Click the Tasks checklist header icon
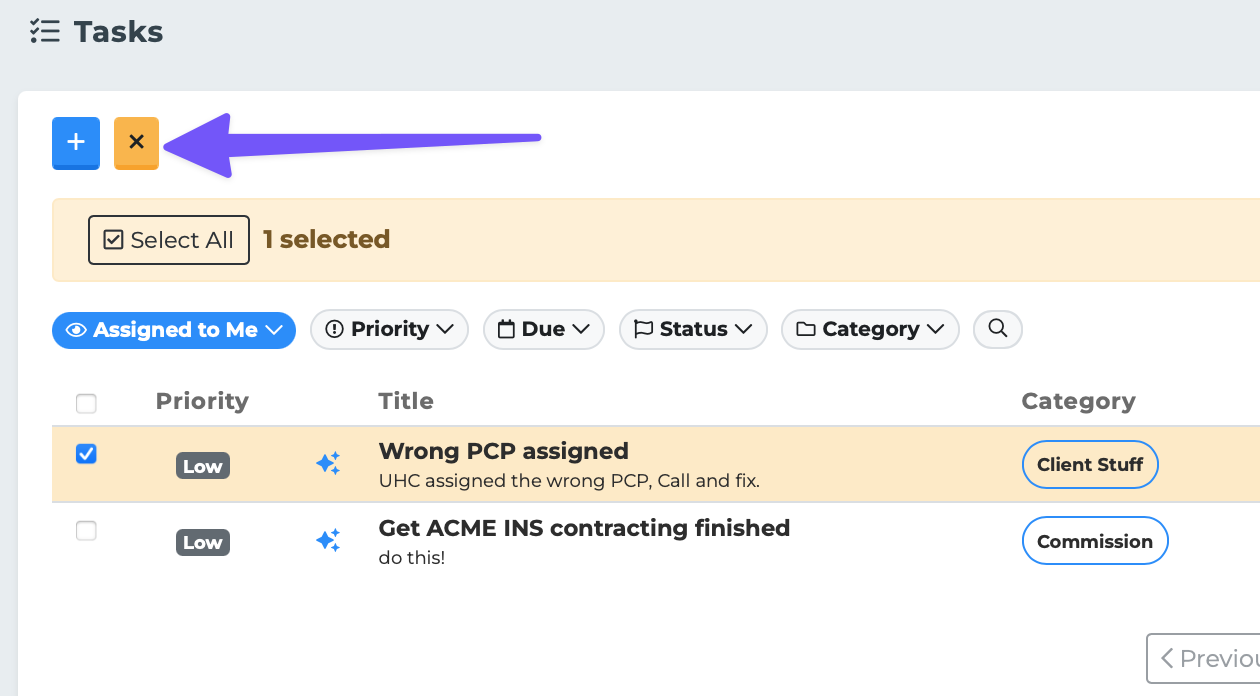 pos(45,32)
